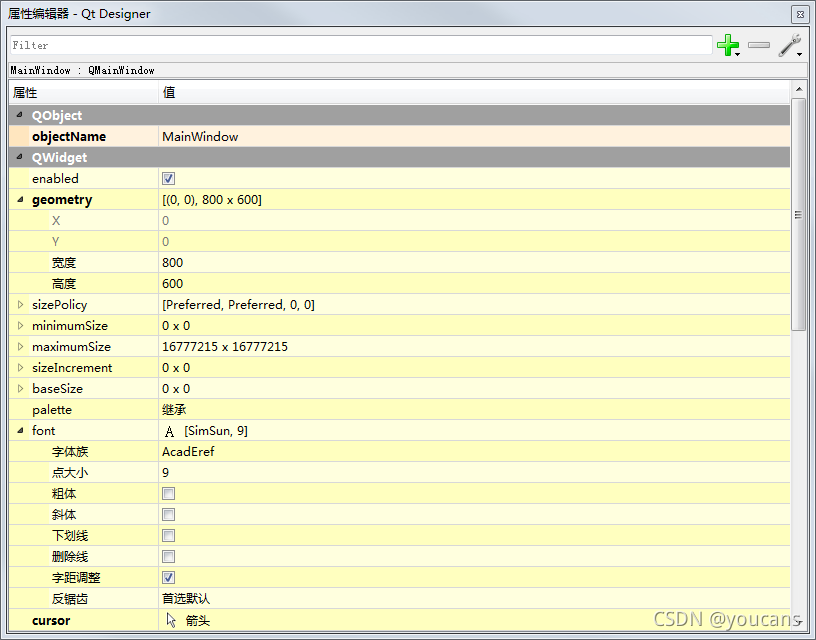Expand the minimumSize property
The image size is (816, 640).
(x=20, y=326)
